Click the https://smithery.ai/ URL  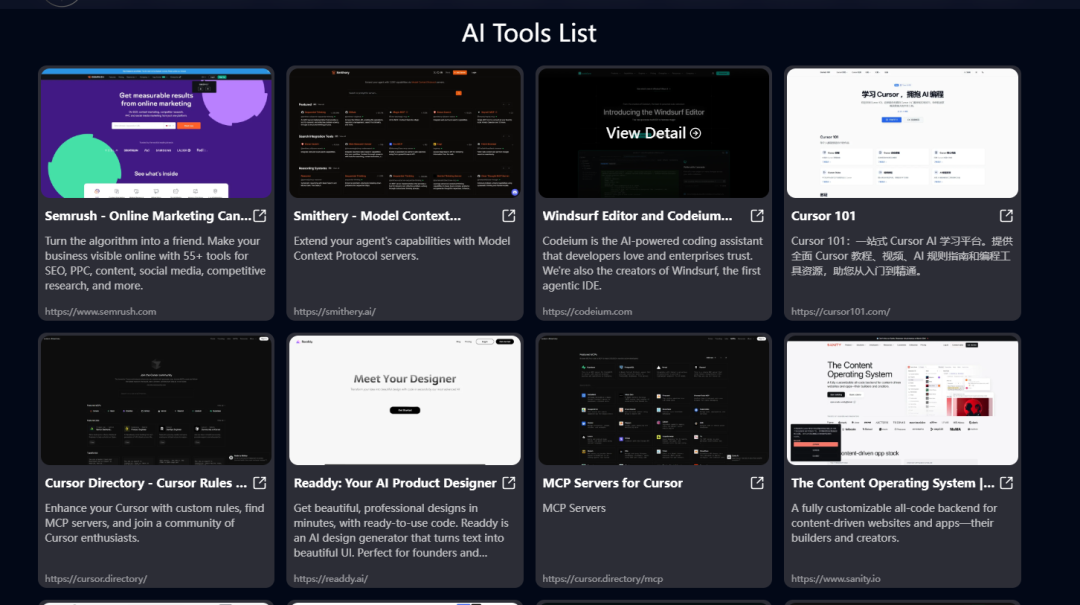click(x=335, y=311)
